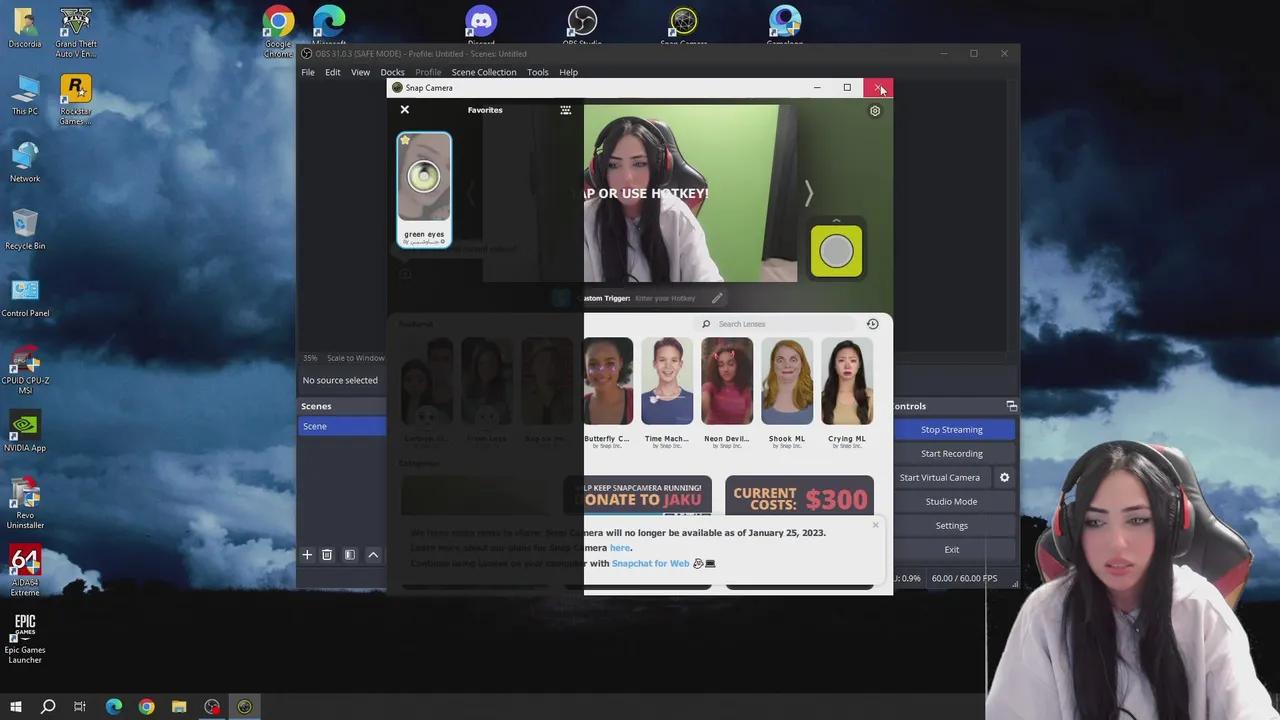Move scene up arrow
The width and height of the screenshot is (1280, 720).
click(x=373, y=555)
